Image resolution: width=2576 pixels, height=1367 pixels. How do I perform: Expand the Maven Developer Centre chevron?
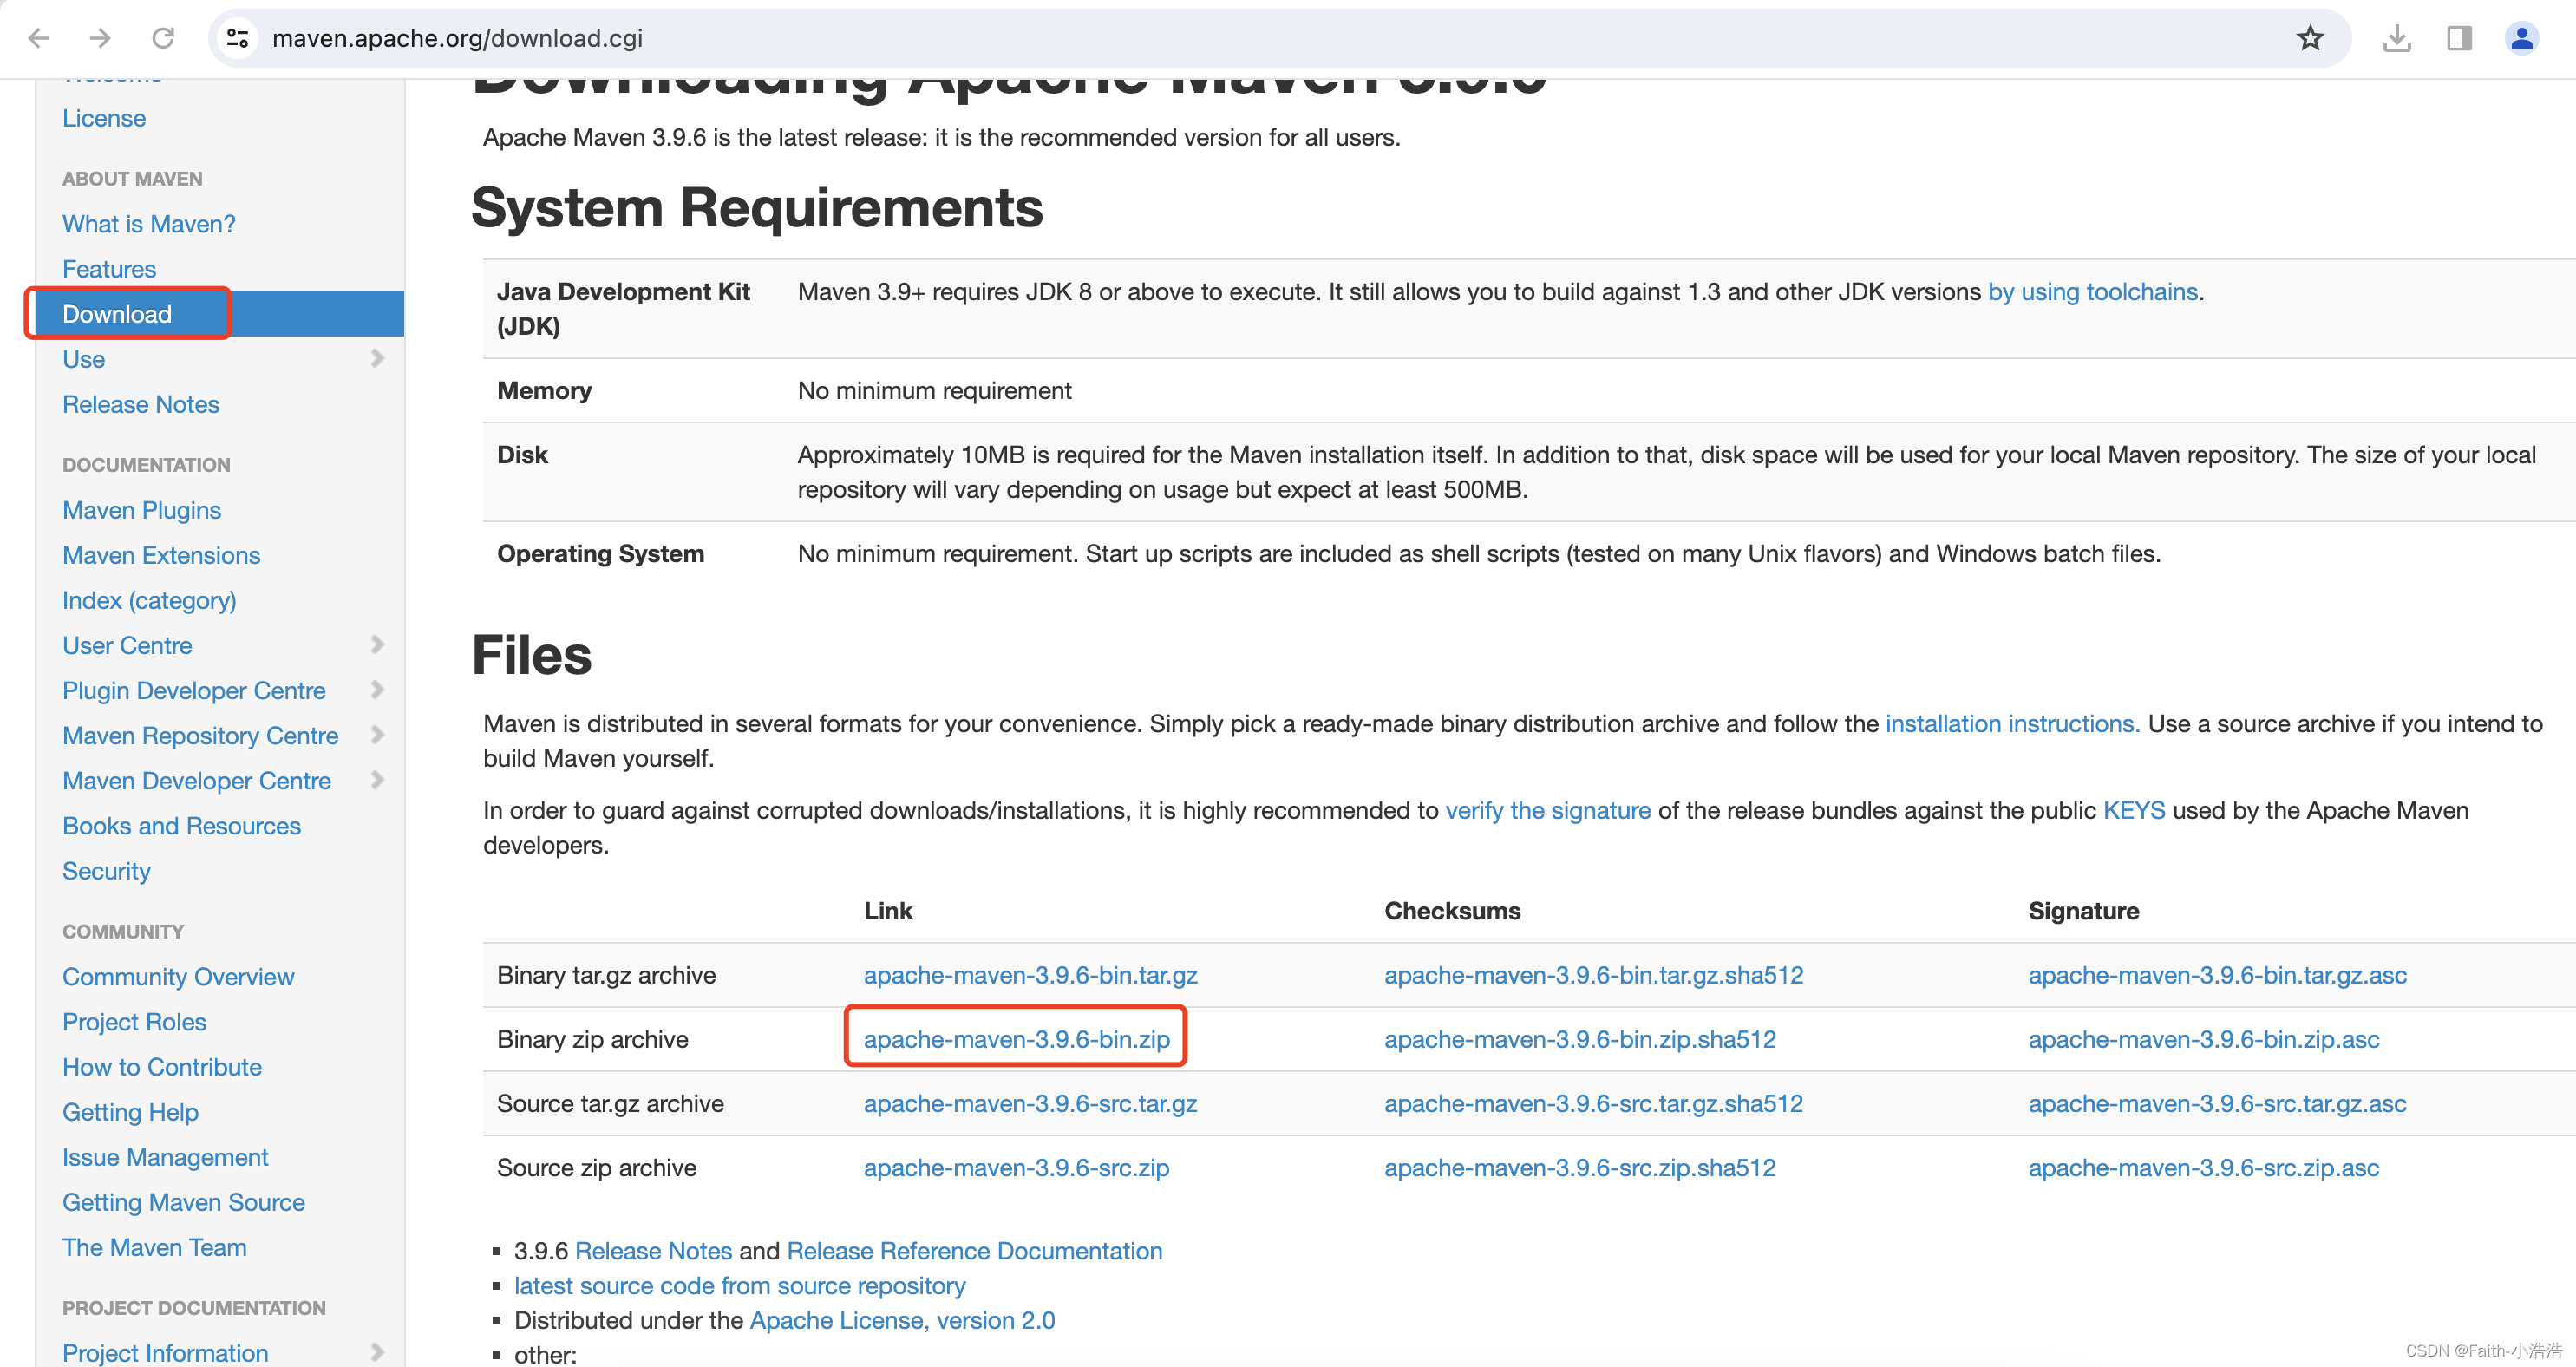click(377, 779)
